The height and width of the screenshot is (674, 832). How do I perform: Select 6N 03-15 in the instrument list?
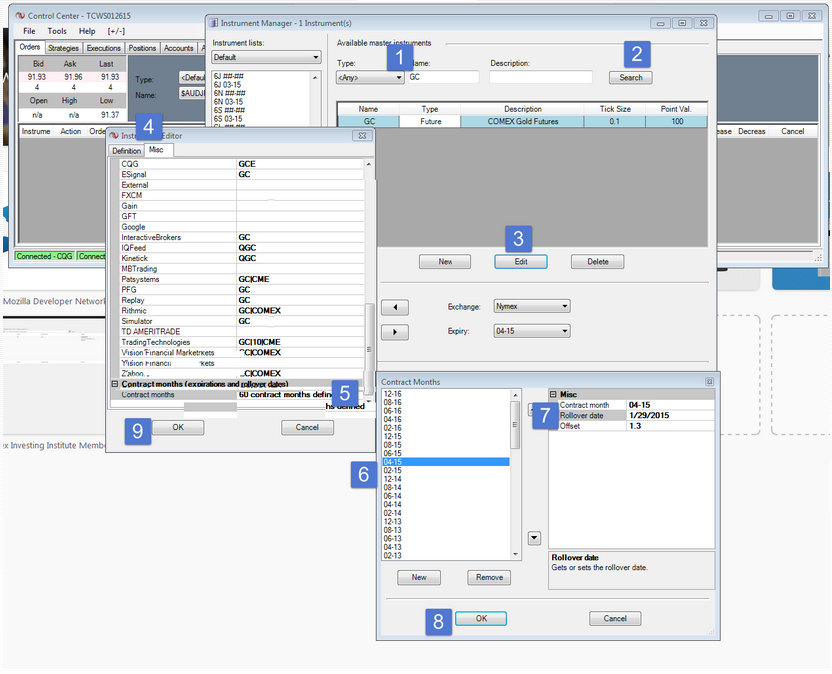229,102
